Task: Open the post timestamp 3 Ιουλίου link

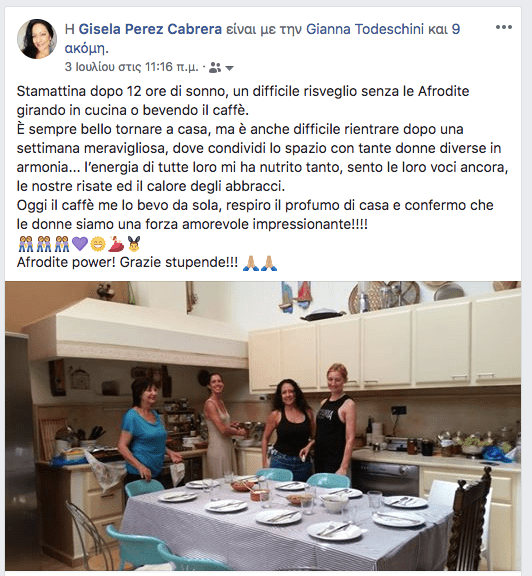Action: 132,67
